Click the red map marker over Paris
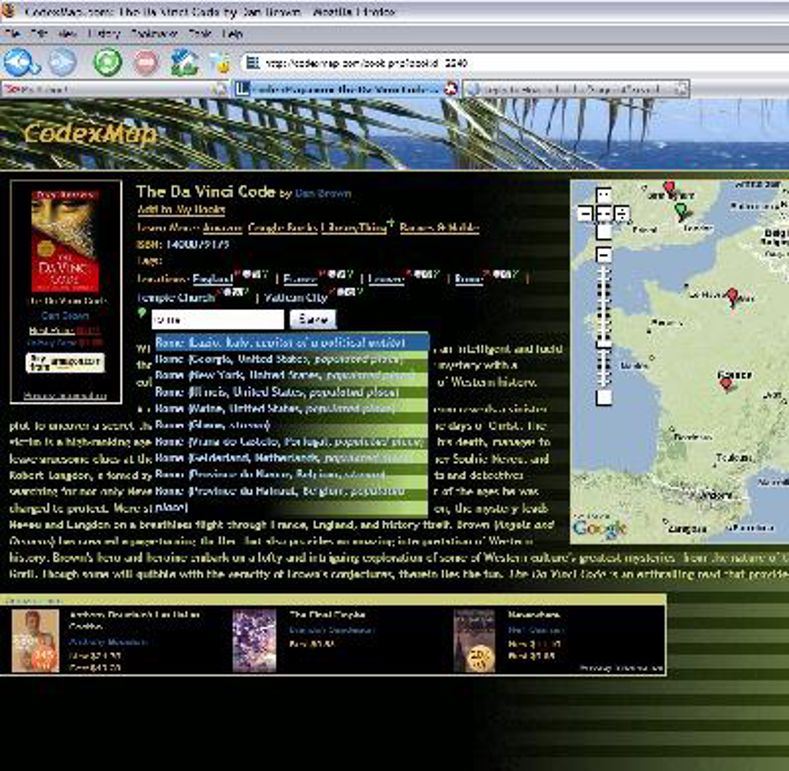The image size is (789, 771). pyautogui.click(x=733, y=296)
